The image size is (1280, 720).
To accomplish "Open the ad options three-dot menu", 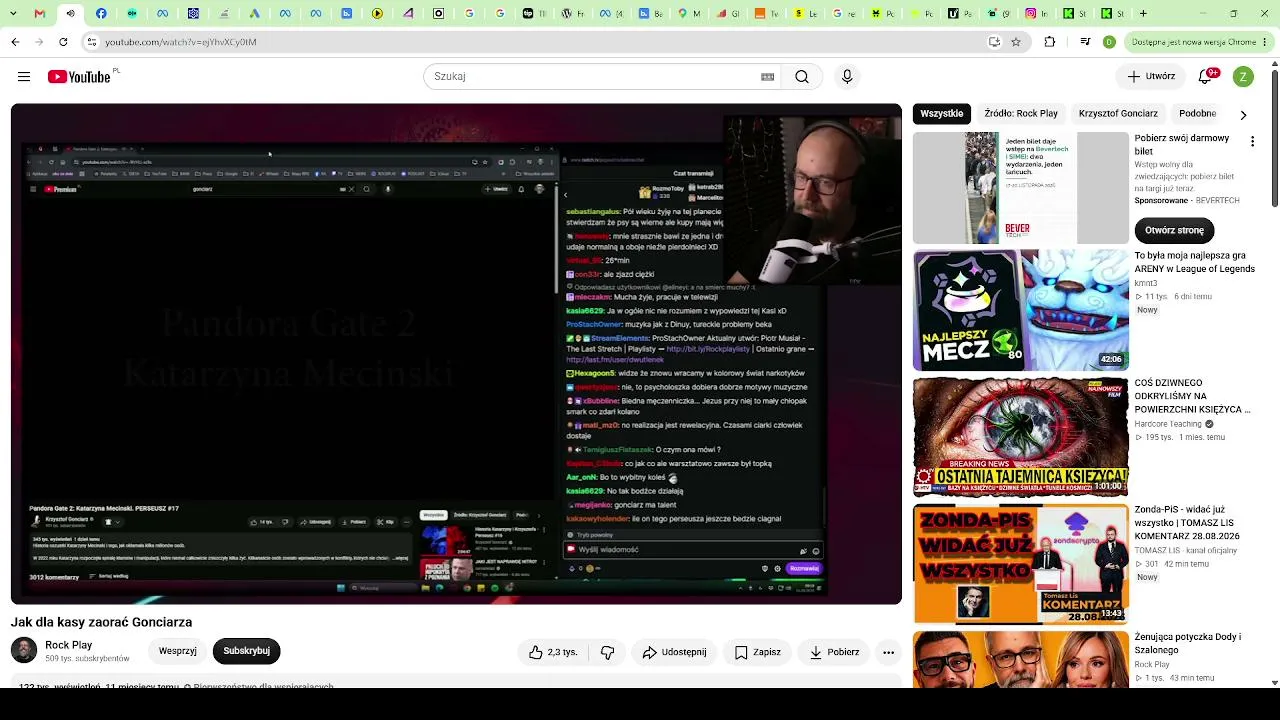I will click(1252, 142).
